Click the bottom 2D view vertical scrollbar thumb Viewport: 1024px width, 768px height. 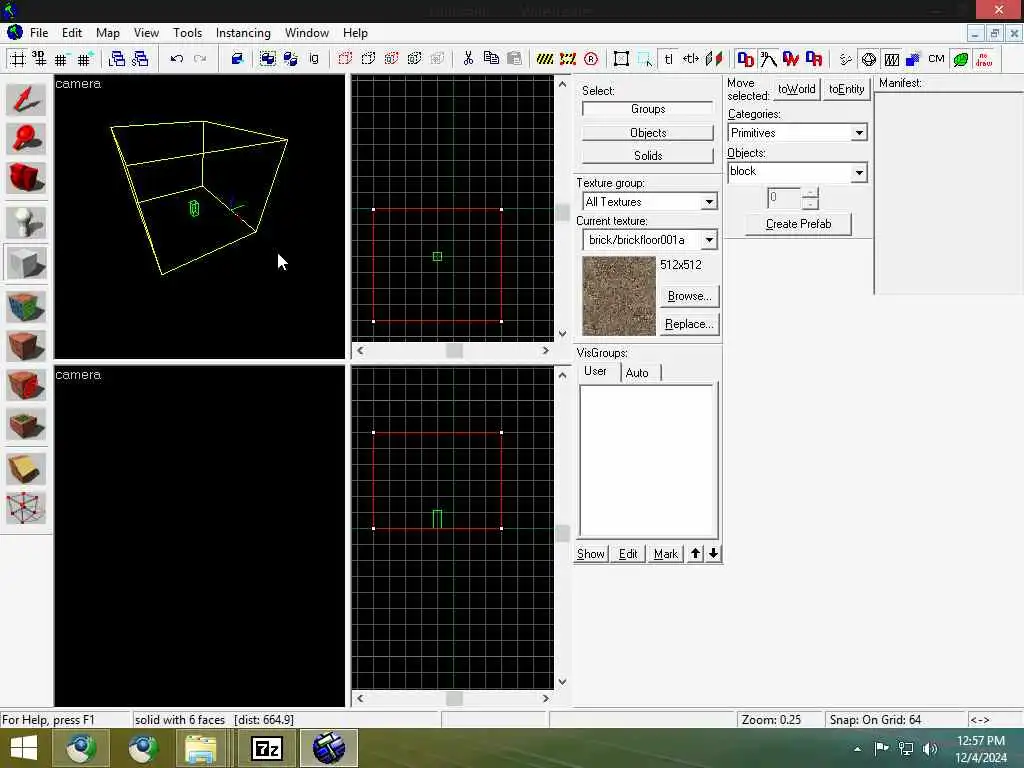click(562, 533)
